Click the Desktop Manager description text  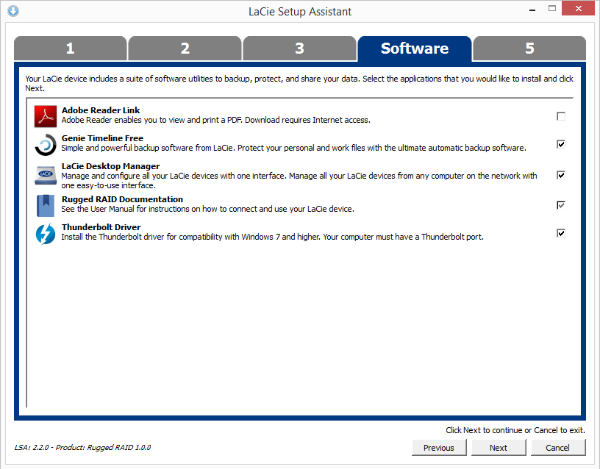(x=299, y=181)
